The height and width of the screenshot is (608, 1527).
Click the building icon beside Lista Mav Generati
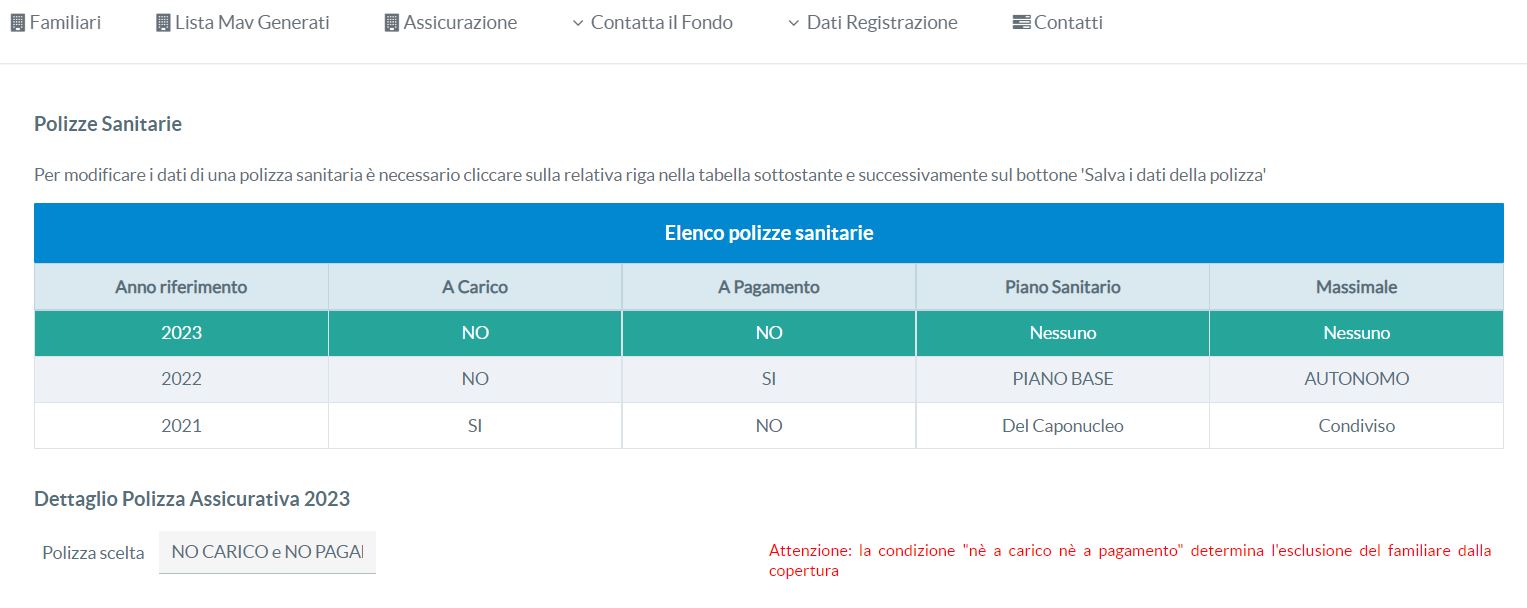(163, 23)
